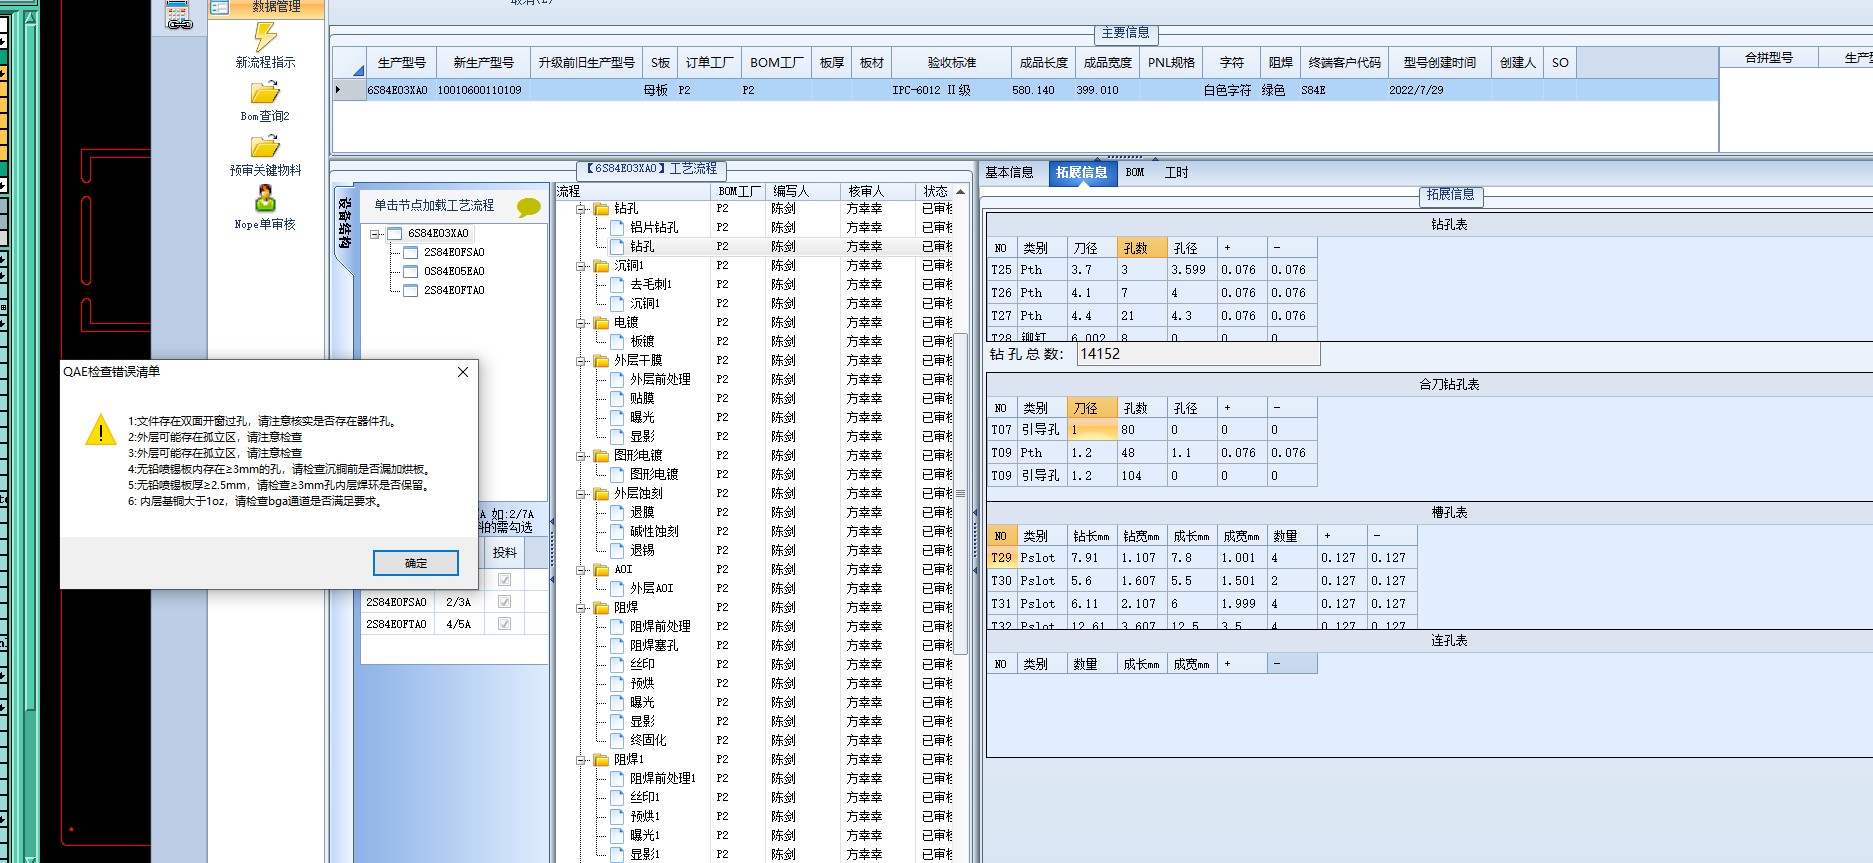Click the QAE warning triangle icon
The width and height of the screenshot is (1873, 863).
100,430
